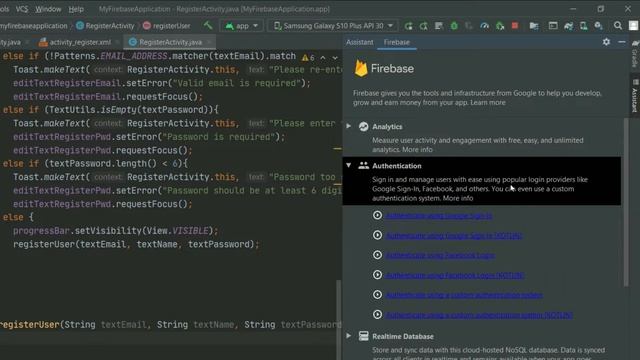Select the Firebase tab
This screenshot has width=640, height=360.
coord(396,42)
